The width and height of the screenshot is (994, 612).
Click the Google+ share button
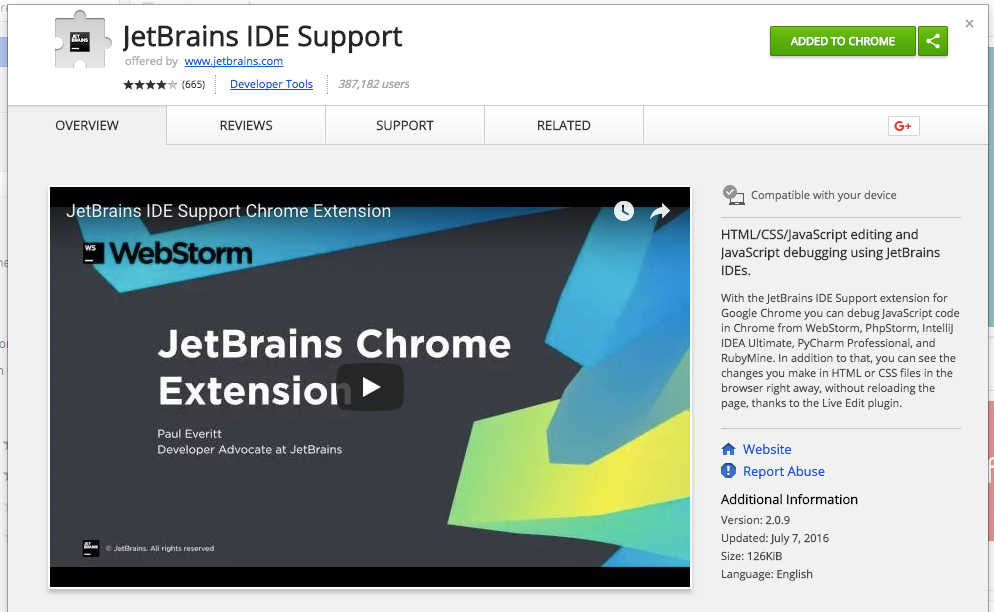click(x=903, y=126)
